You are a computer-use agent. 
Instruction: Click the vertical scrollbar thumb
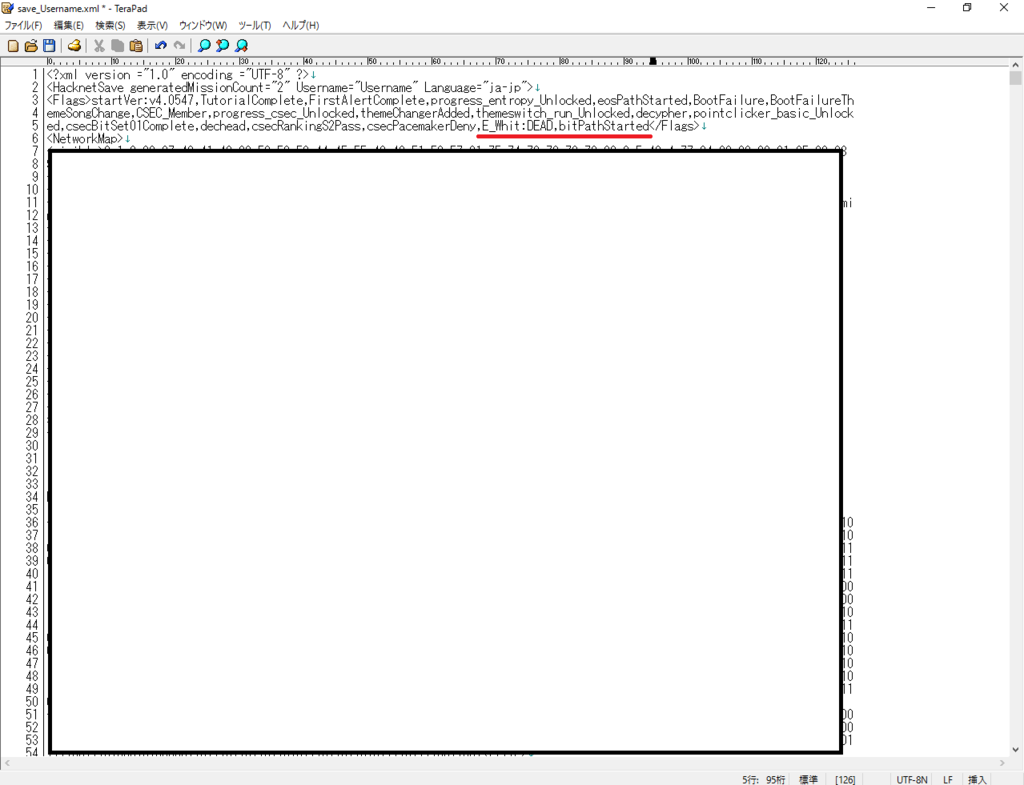point(1016,78)
